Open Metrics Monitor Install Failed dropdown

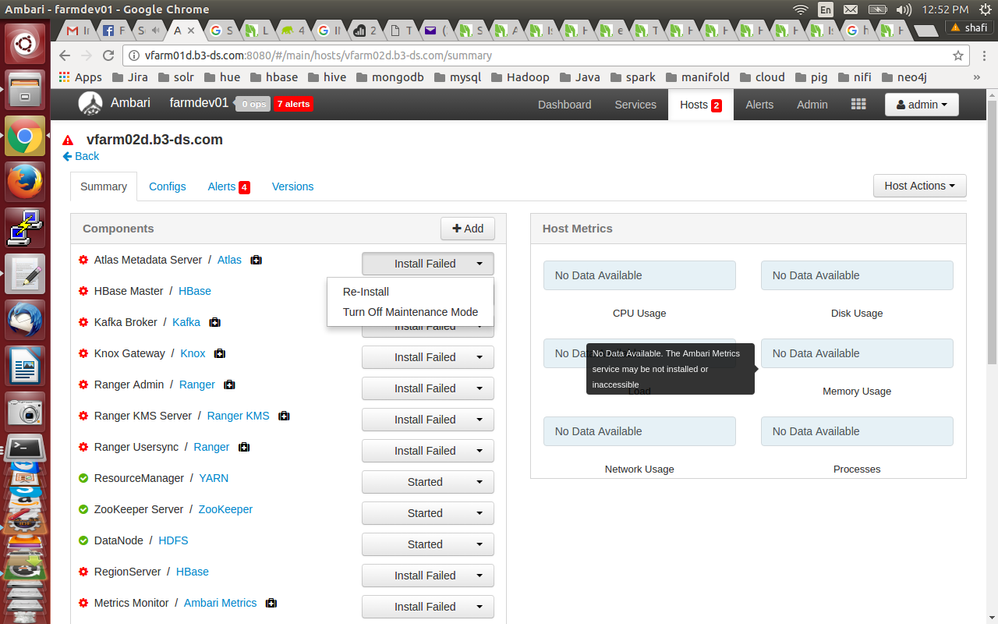pos(428,607)
